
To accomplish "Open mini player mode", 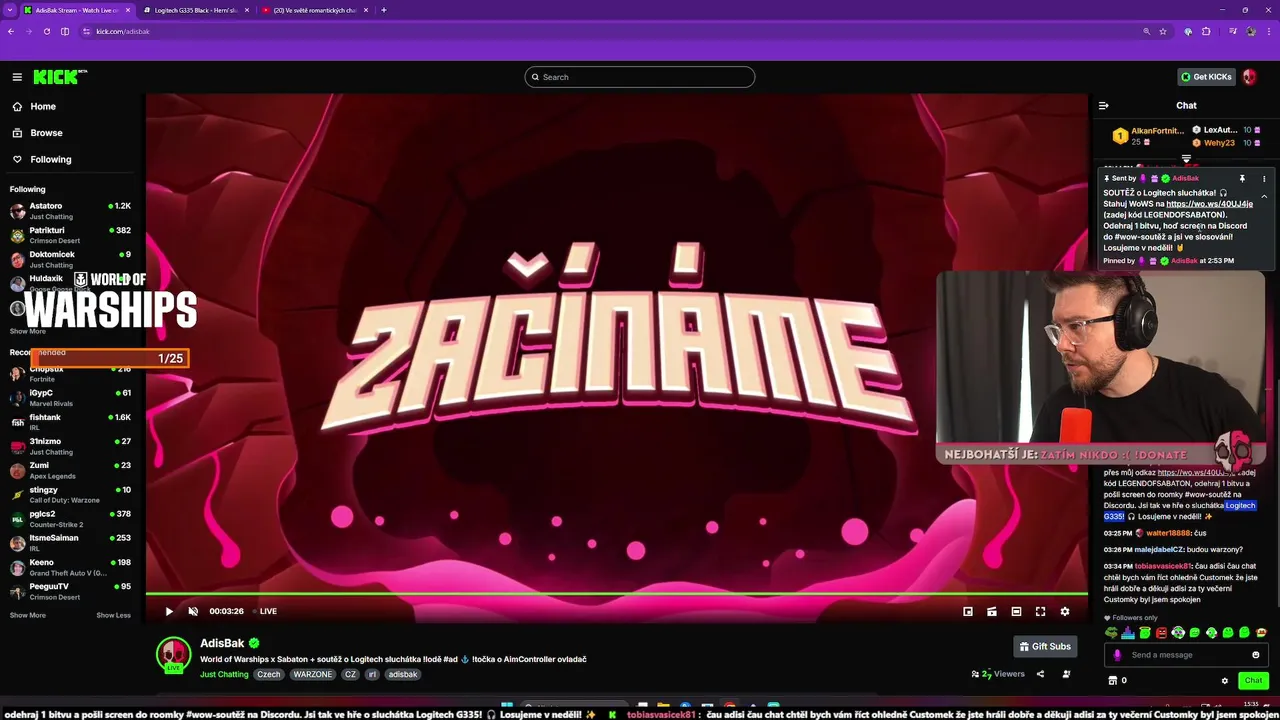I will coord(967,611).
